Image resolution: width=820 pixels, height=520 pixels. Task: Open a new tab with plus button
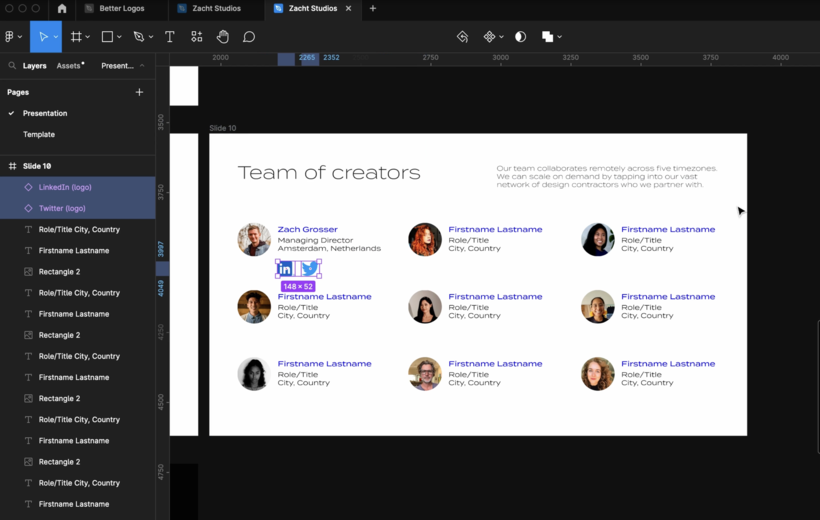click(373, 8)
